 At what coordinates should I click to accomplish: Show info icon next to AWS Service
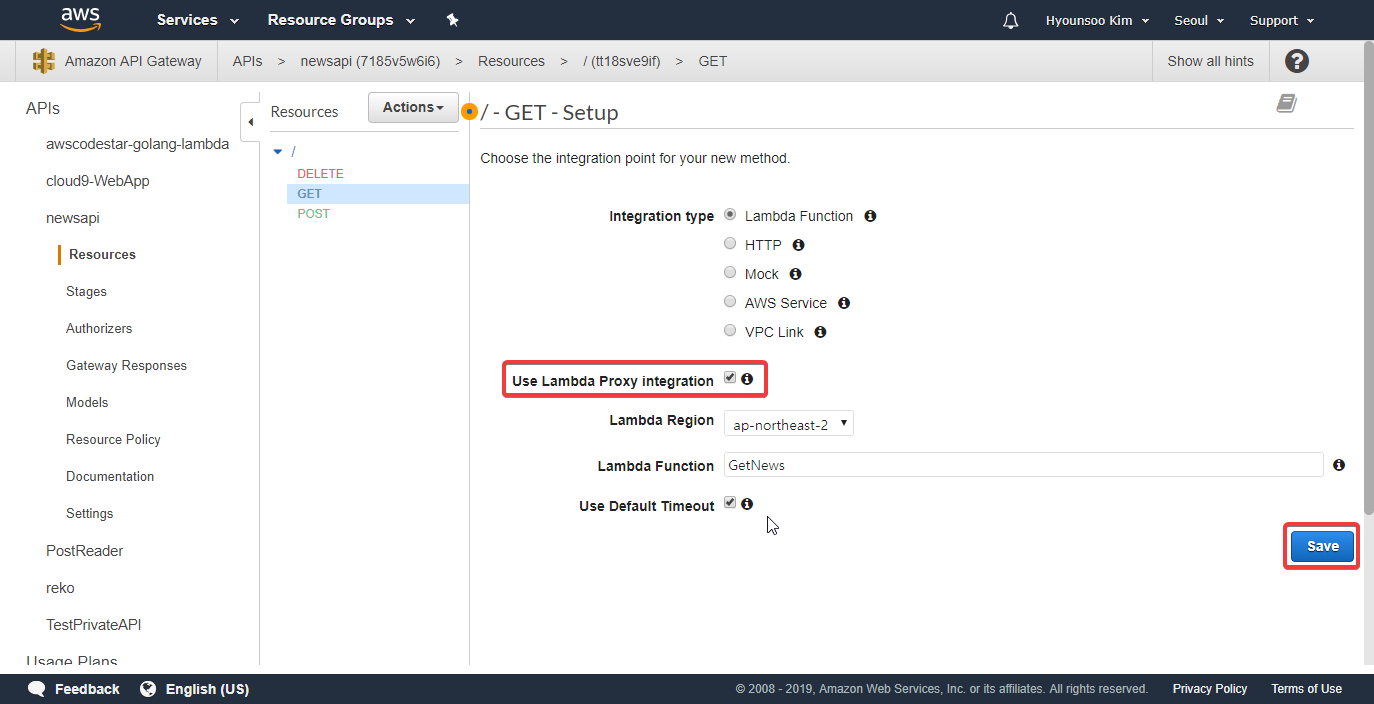844,303
